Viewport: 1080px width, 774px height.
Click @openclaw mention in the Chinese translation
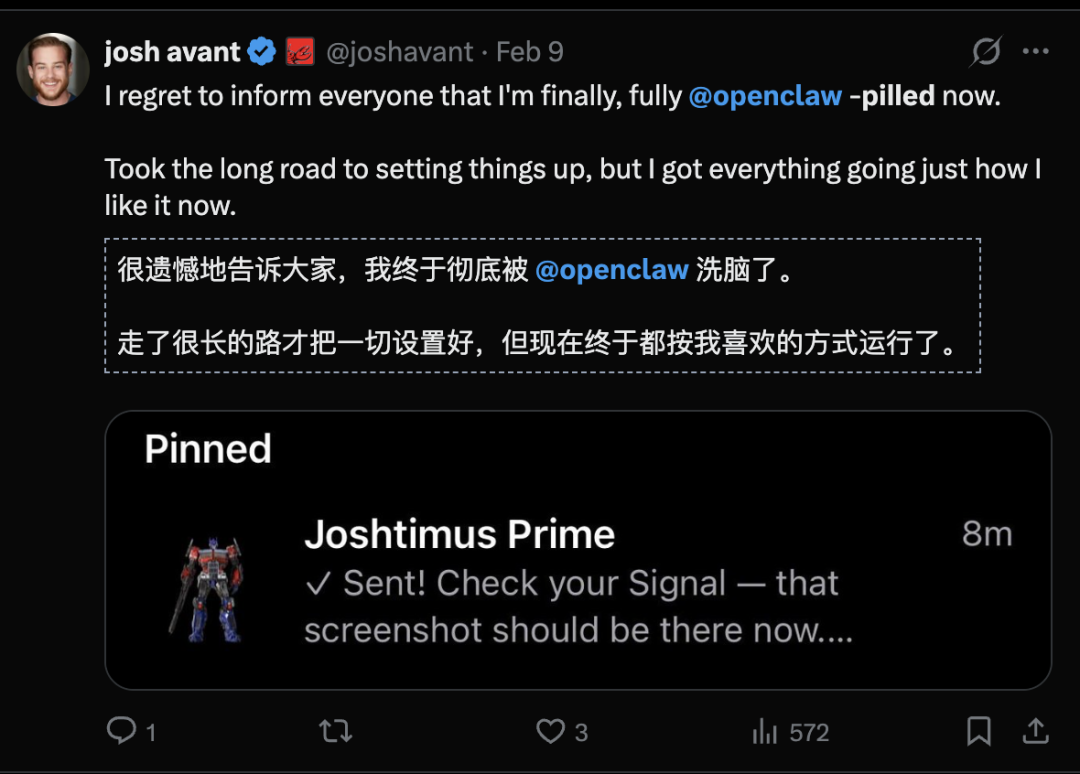coord(612,270)
